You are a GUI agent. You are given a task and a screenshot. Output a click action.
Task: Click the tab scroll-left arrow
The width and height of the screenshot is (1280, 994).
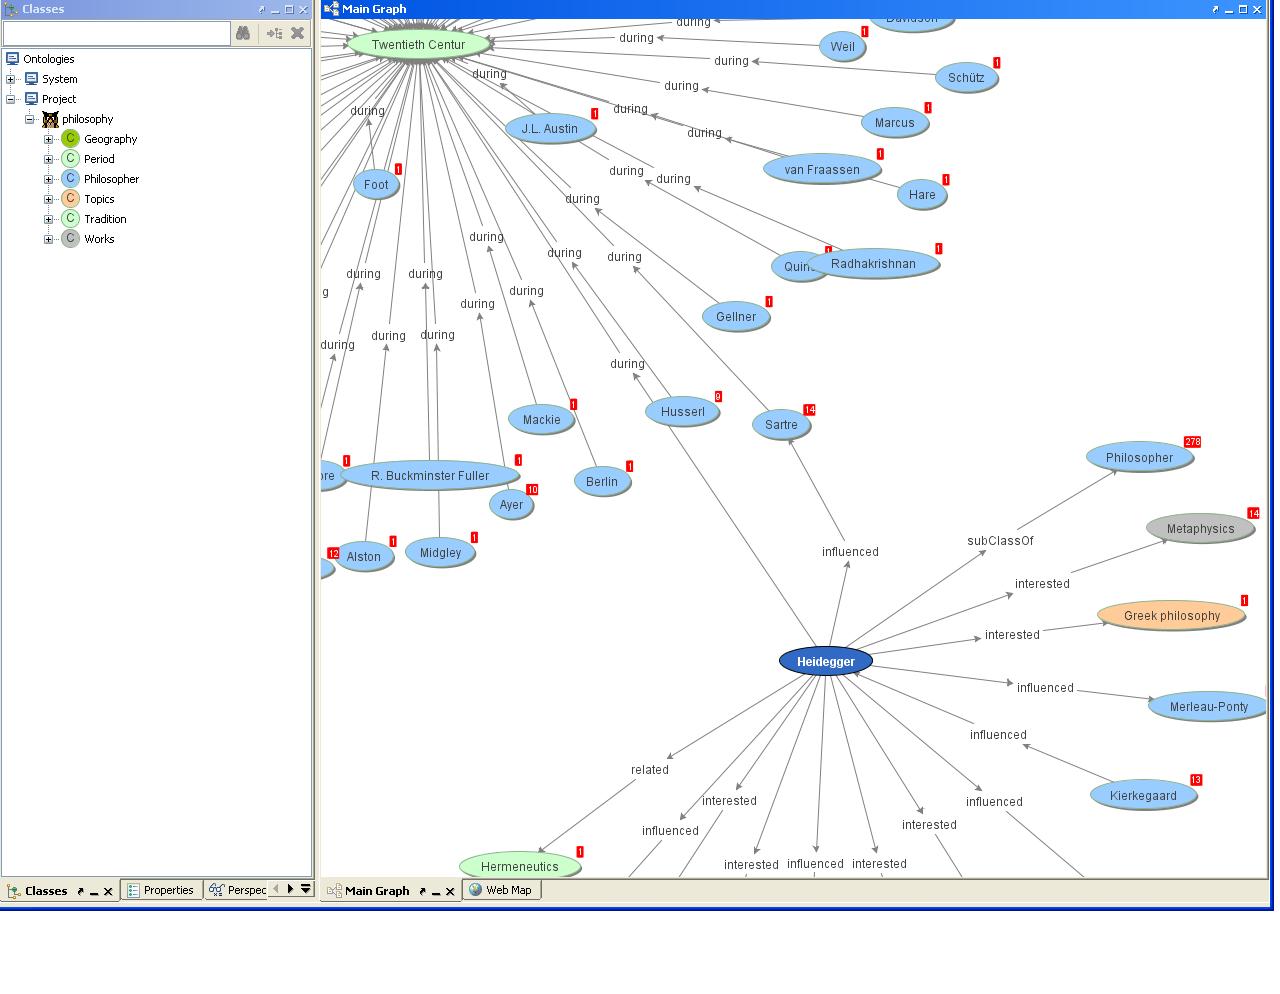click(276, 888)
